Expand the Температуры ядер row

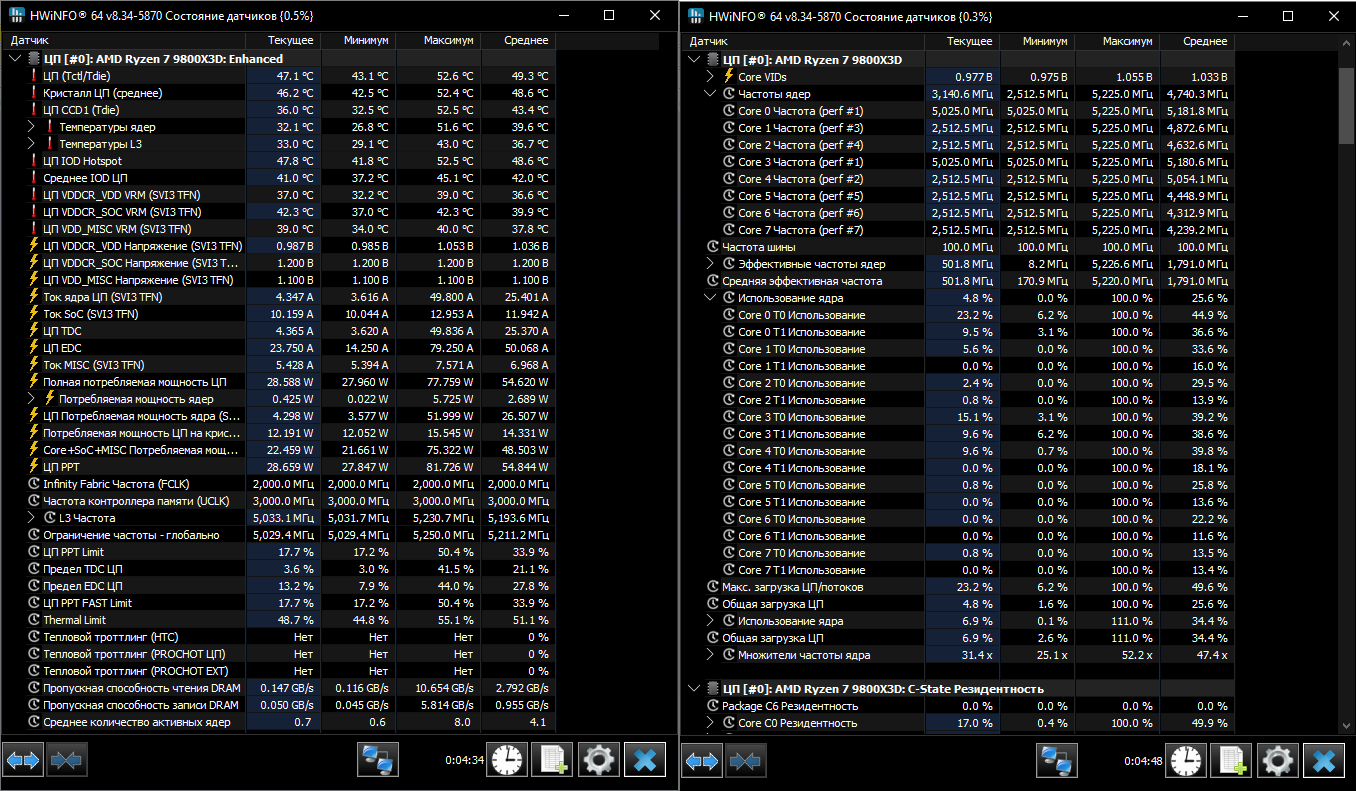tap(31, 127)
